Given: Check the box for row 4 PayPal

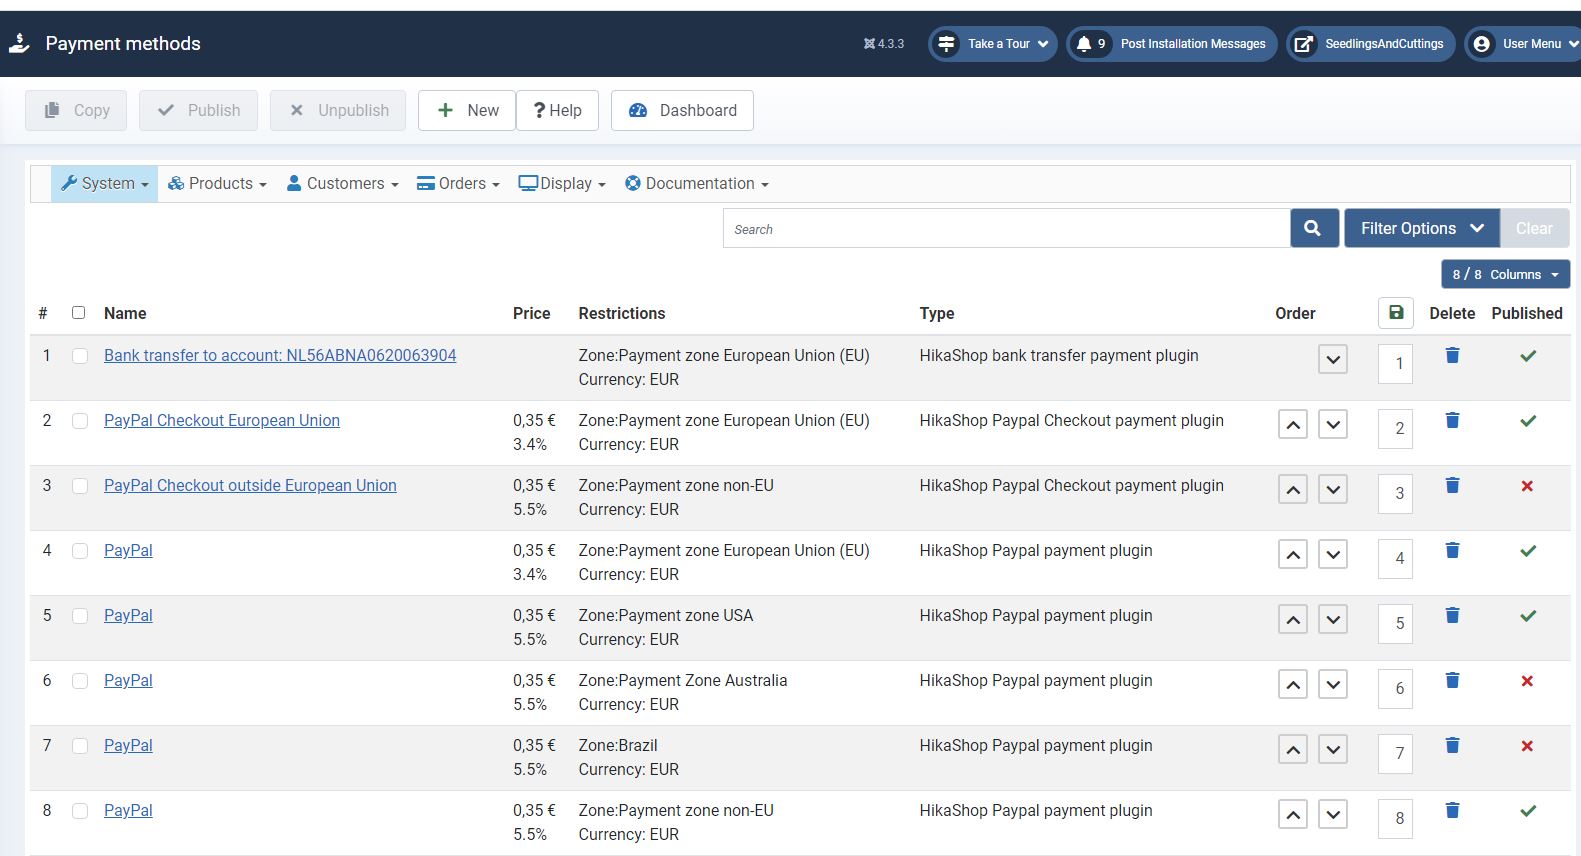Looking at the screenshot, I should coord(80,551).
